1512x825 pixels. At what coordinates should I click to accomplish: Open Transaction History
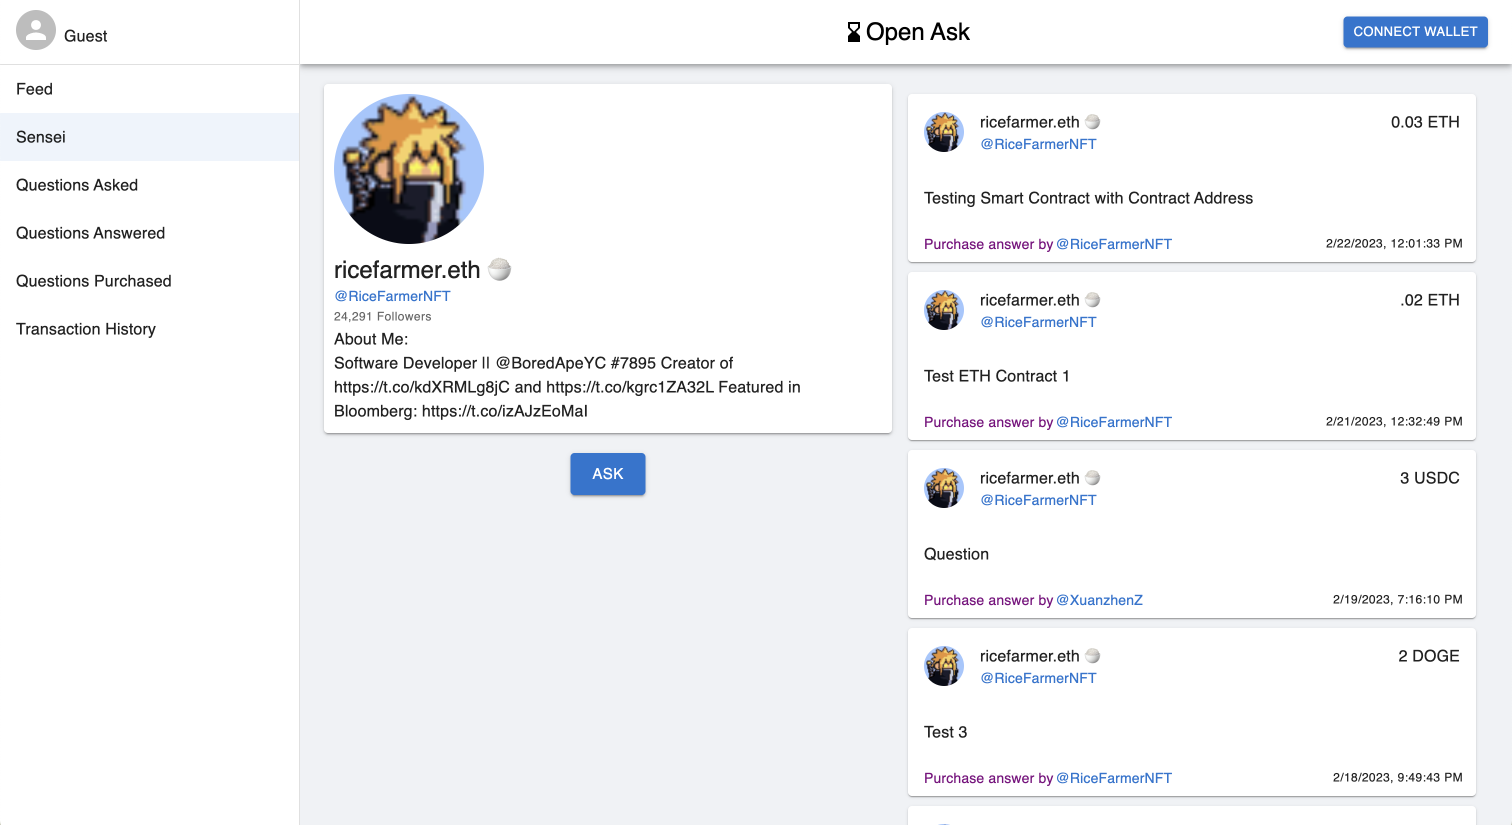pos(86,329)
